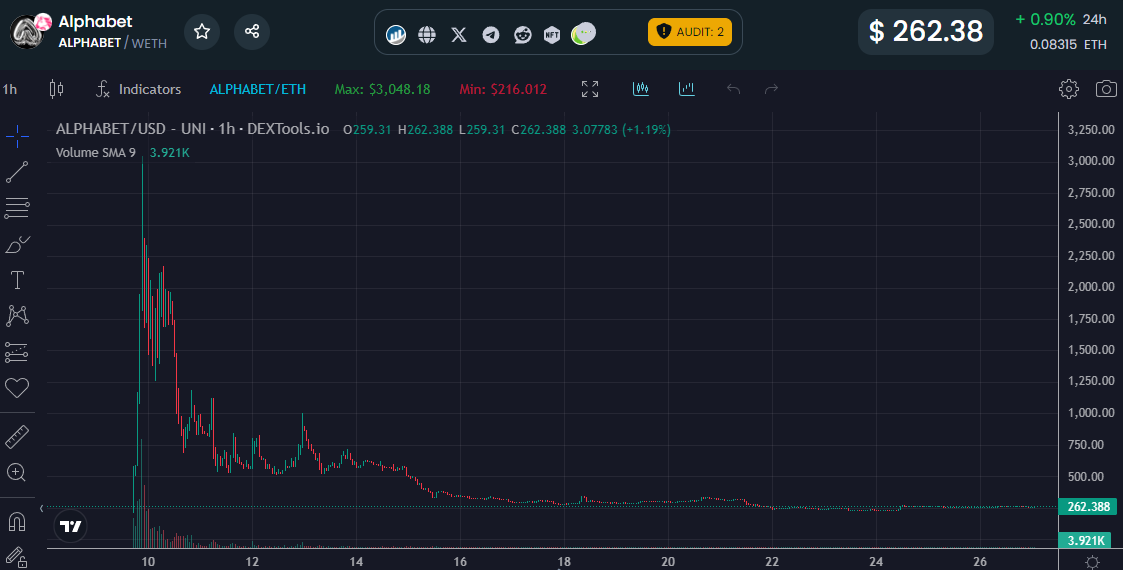Add Alphabet to favorites with star button
This screenshot has height=570, width=1123.
[x=202, y=32]
